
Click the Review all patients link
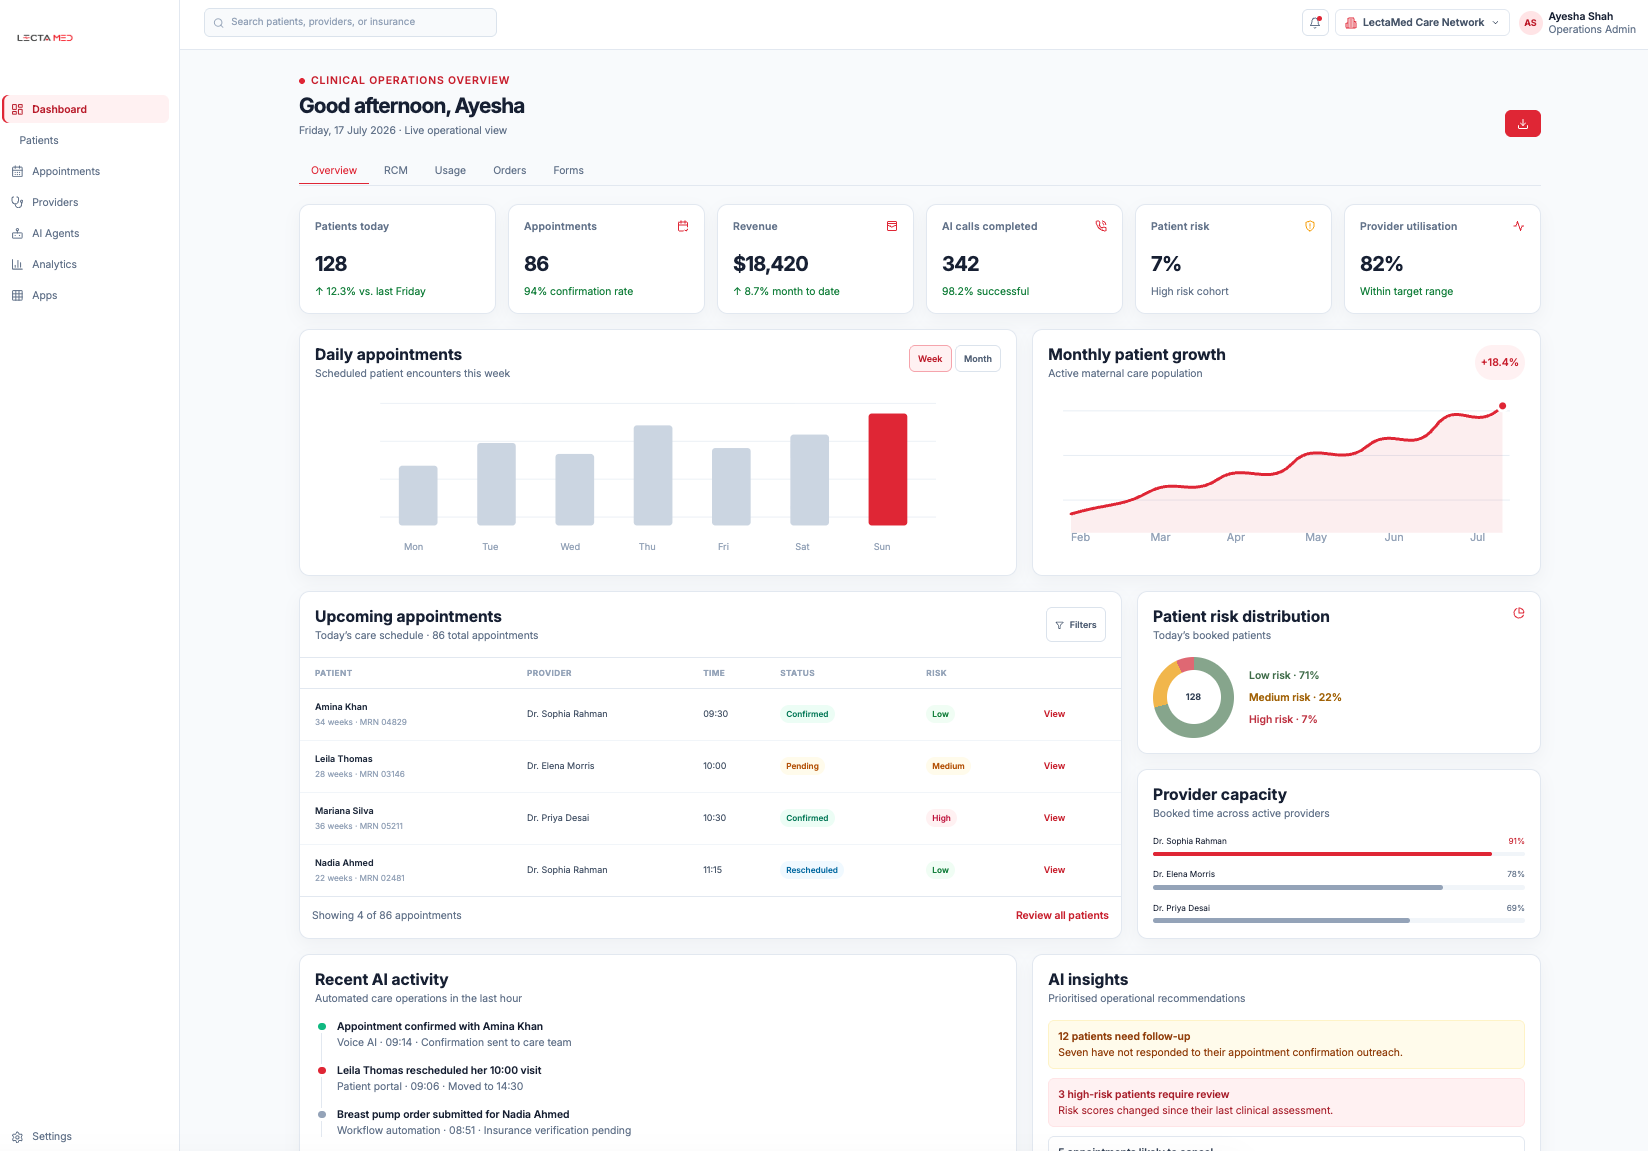click(1062, 916)
